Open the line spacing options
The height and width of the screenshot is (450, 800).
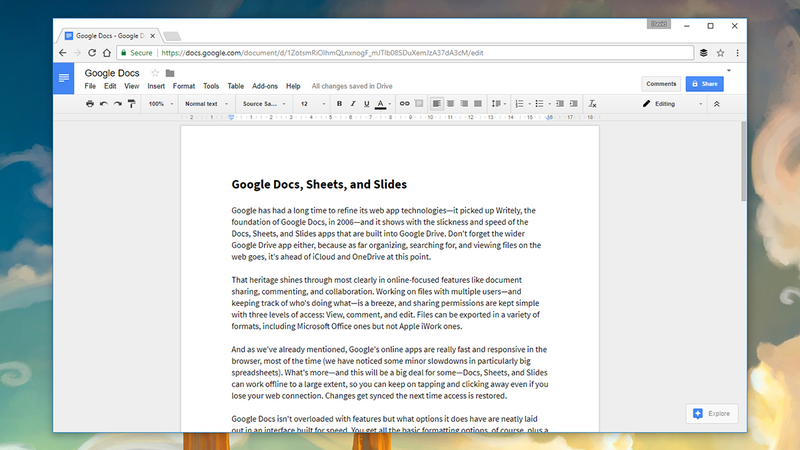pos(498,104)
